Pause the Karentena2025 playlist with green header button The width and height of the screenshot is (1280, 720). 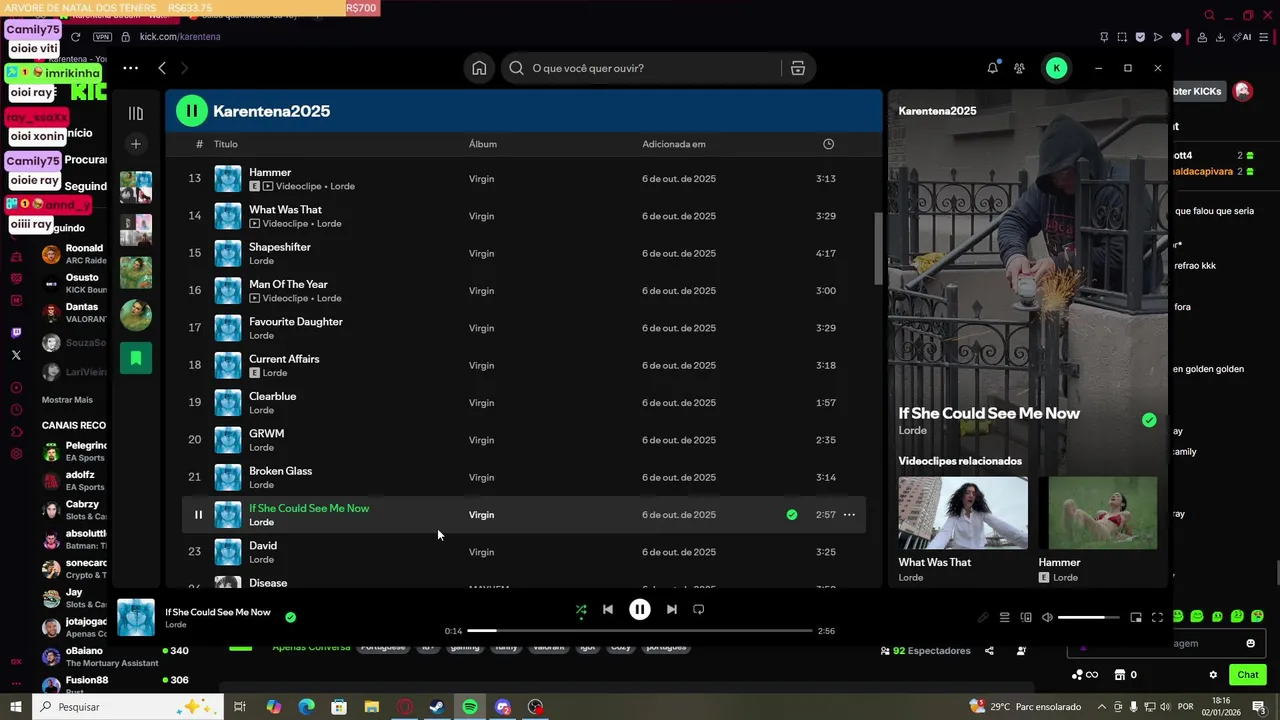192,111
